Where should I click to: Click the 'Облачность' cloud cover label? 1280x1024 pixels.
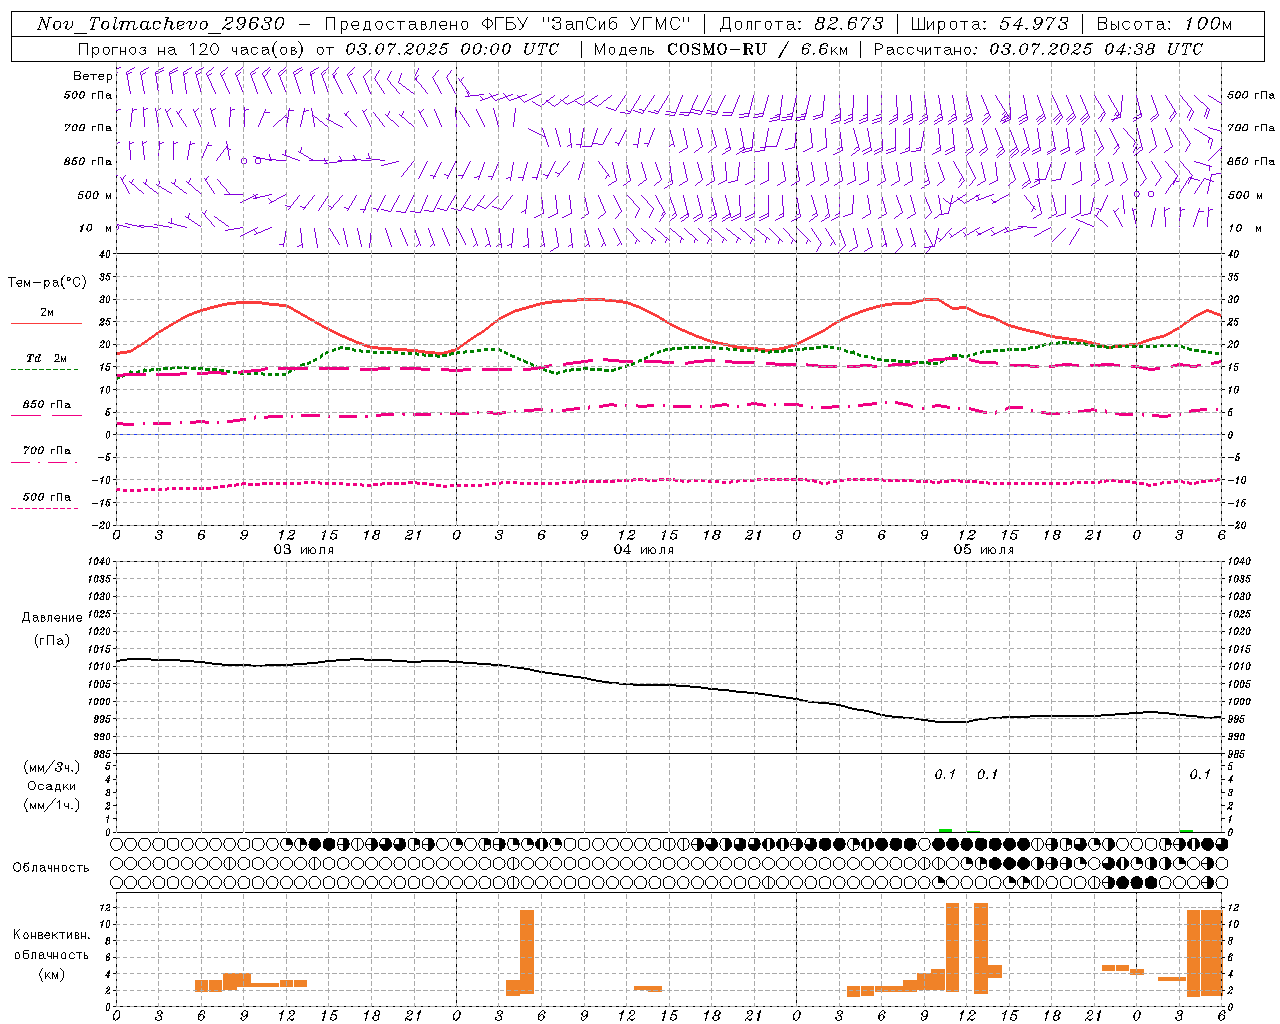[x=51, y=867]
